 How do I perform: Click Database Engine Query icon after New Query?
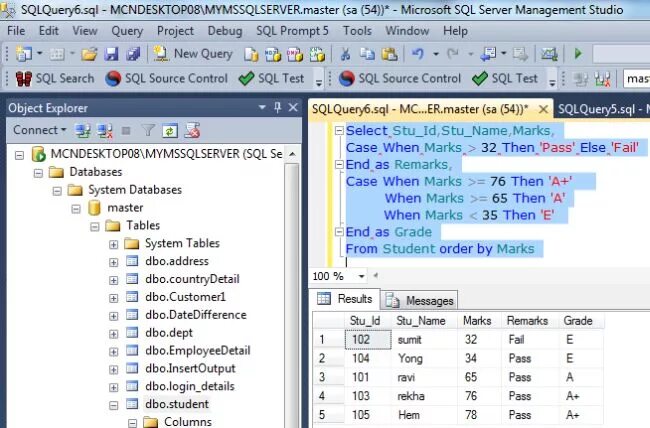251,54
